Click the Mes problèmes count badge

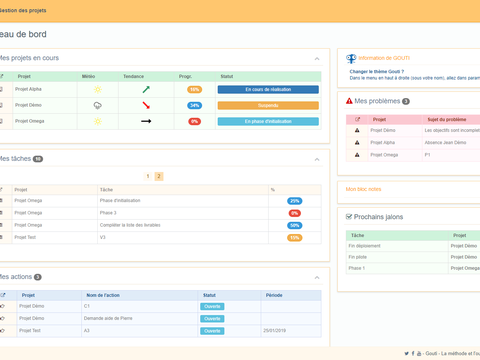pyautogui.click(x=406, y=101)
